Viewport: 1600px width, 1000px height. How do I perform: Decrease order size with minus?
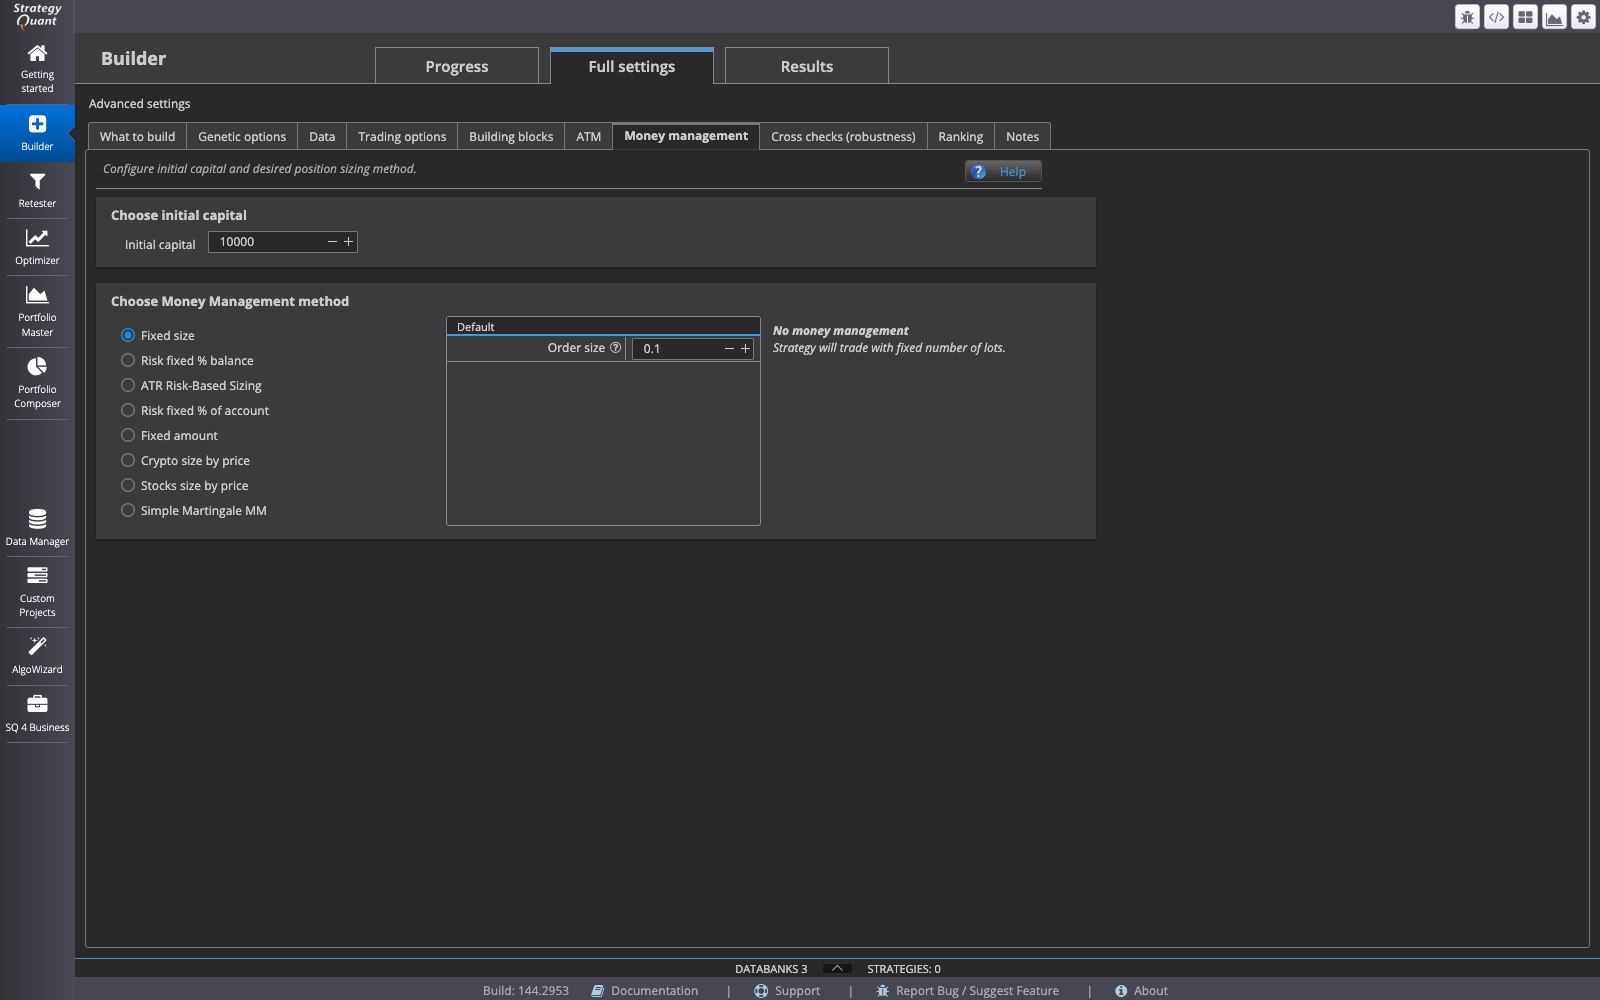[x=729, y=348]
